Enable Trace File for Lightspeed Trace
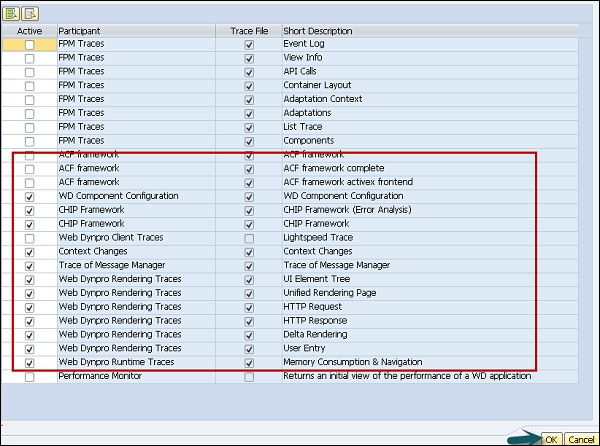This screenshot has height=446, width=600. point(249,238)
